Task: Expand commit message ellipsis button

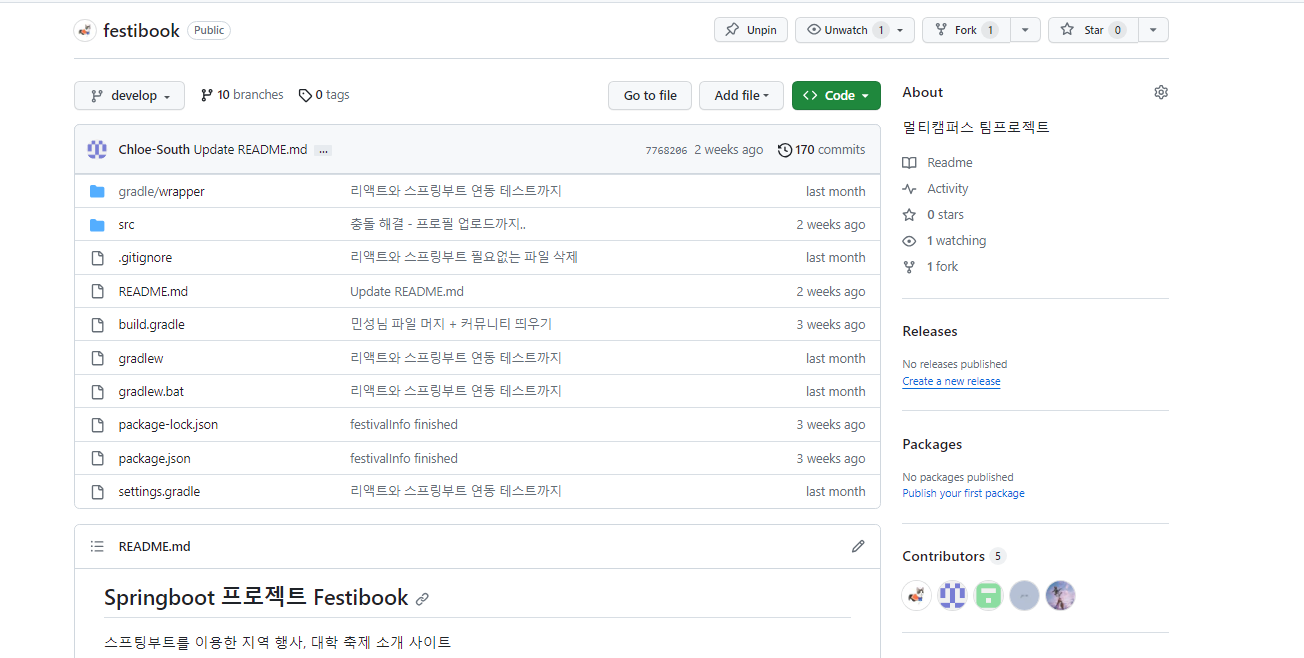Action: (x=322, y=150)
